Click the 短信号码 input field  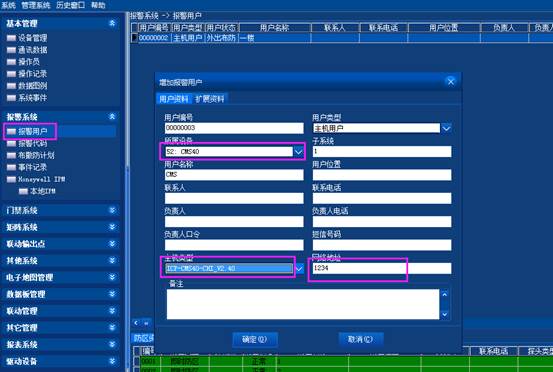382,245
